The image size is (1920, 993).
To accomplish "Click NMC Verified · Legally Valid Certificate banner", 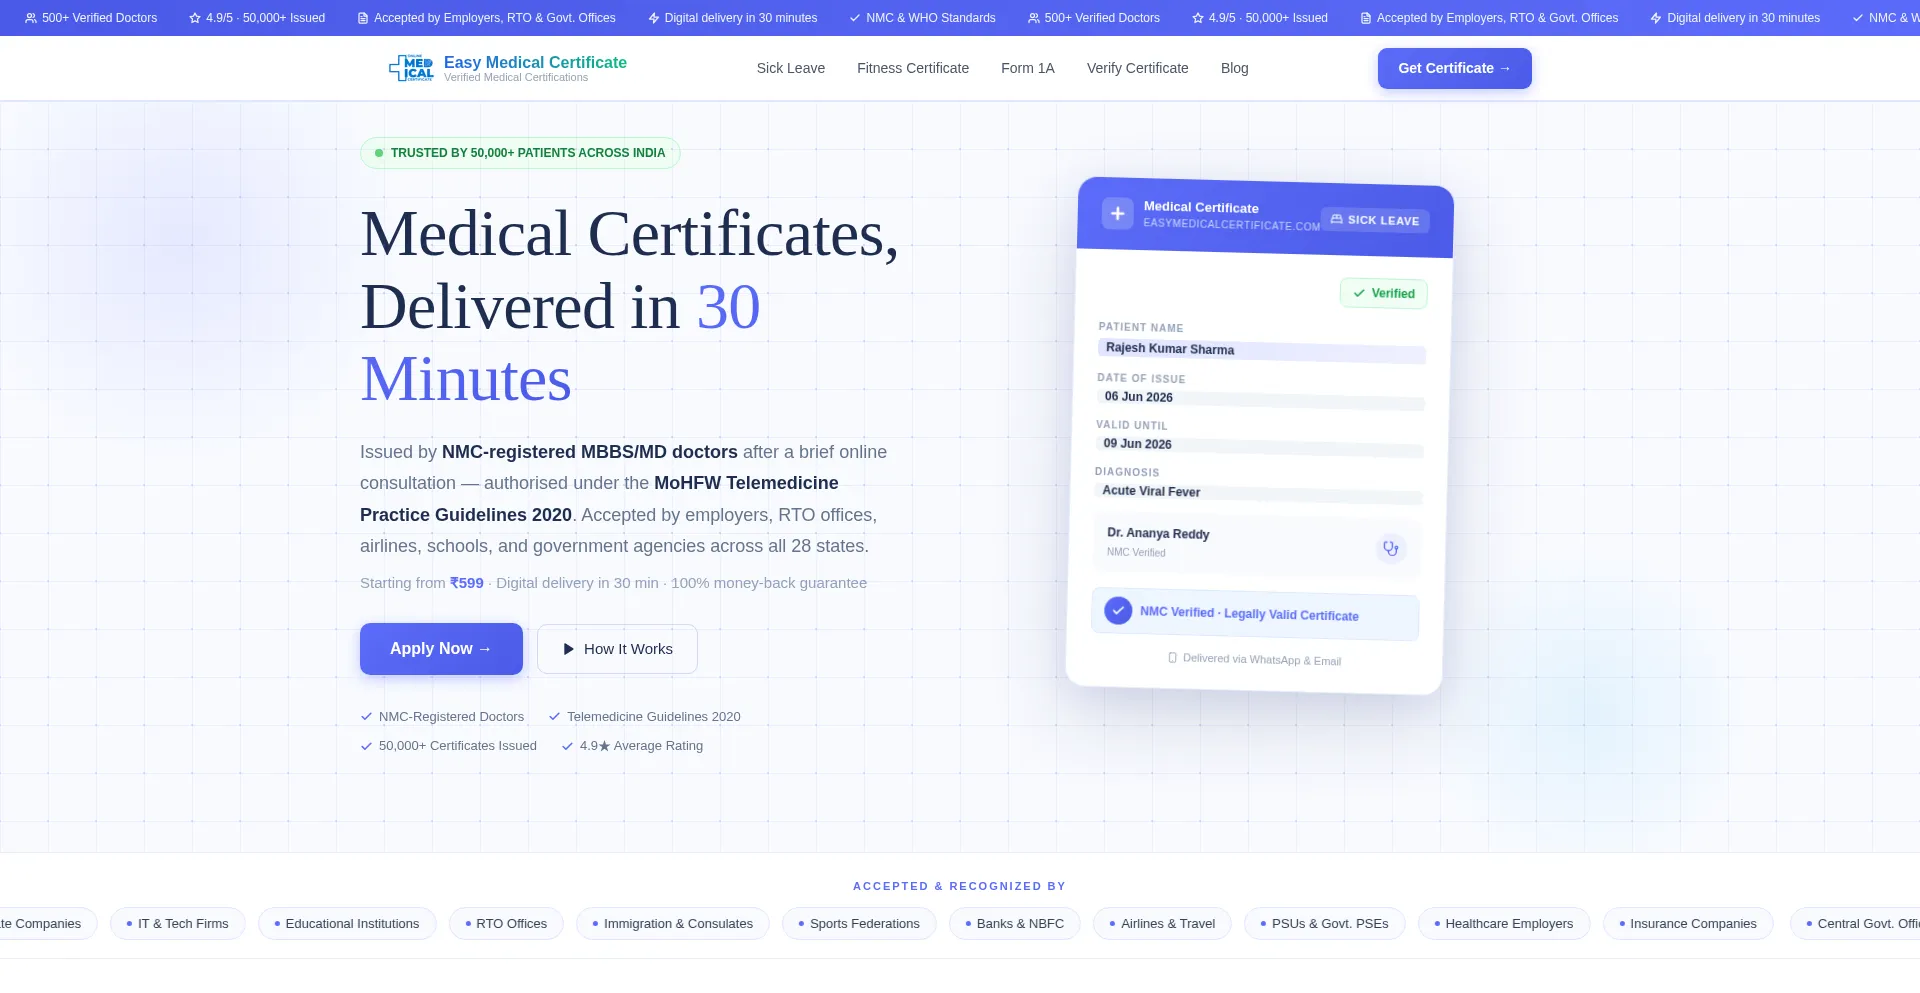I will pyautogui.click(x=1255, y=613).
